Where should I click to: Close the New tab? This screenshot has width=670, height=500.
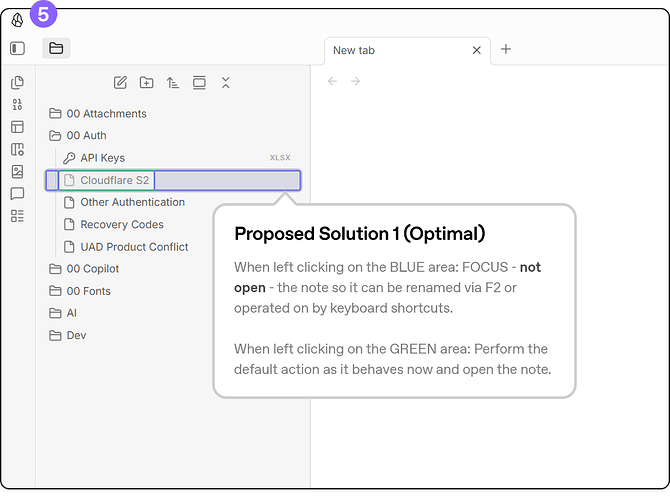click(x=477, y=50)
